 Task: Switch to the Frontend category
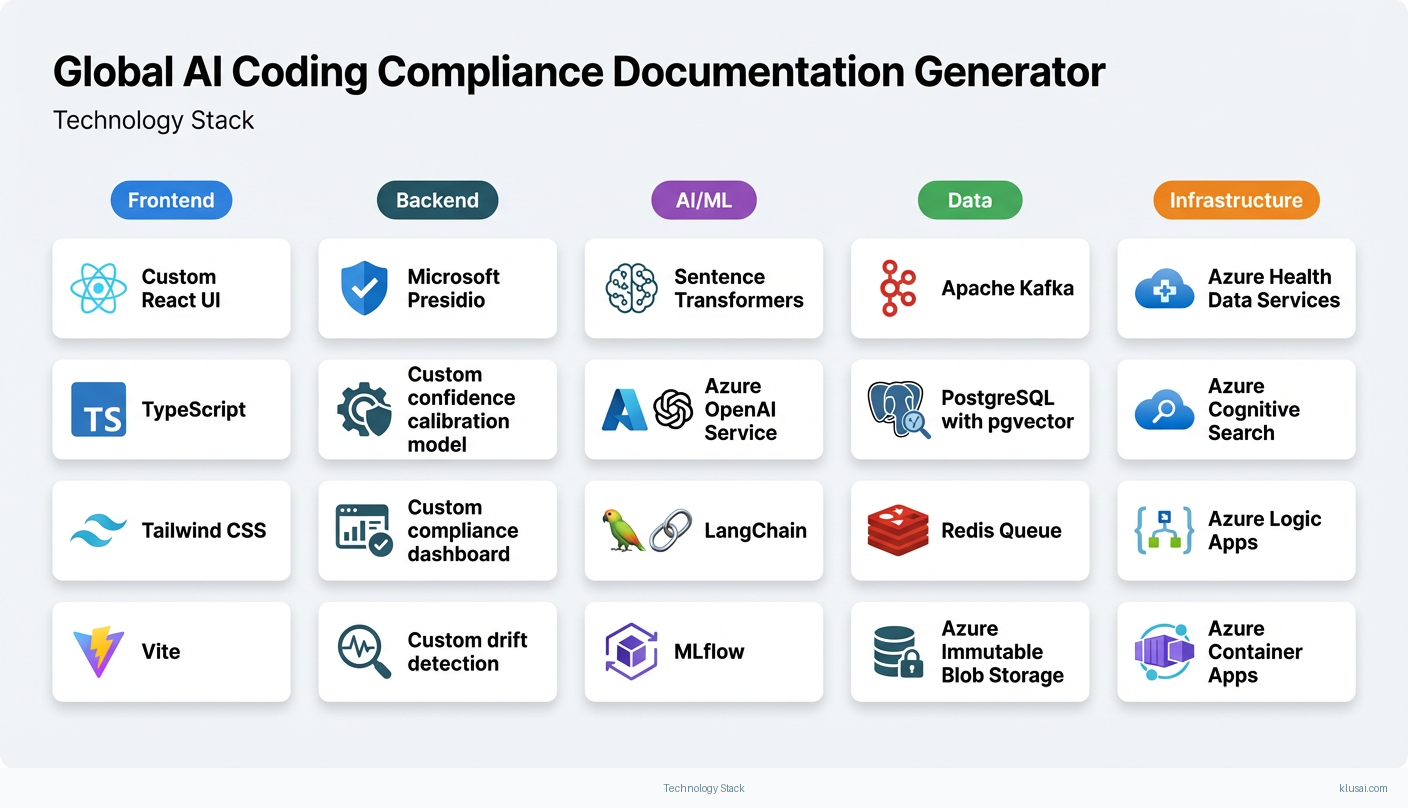pyautogui.click(x=171, y=200)
